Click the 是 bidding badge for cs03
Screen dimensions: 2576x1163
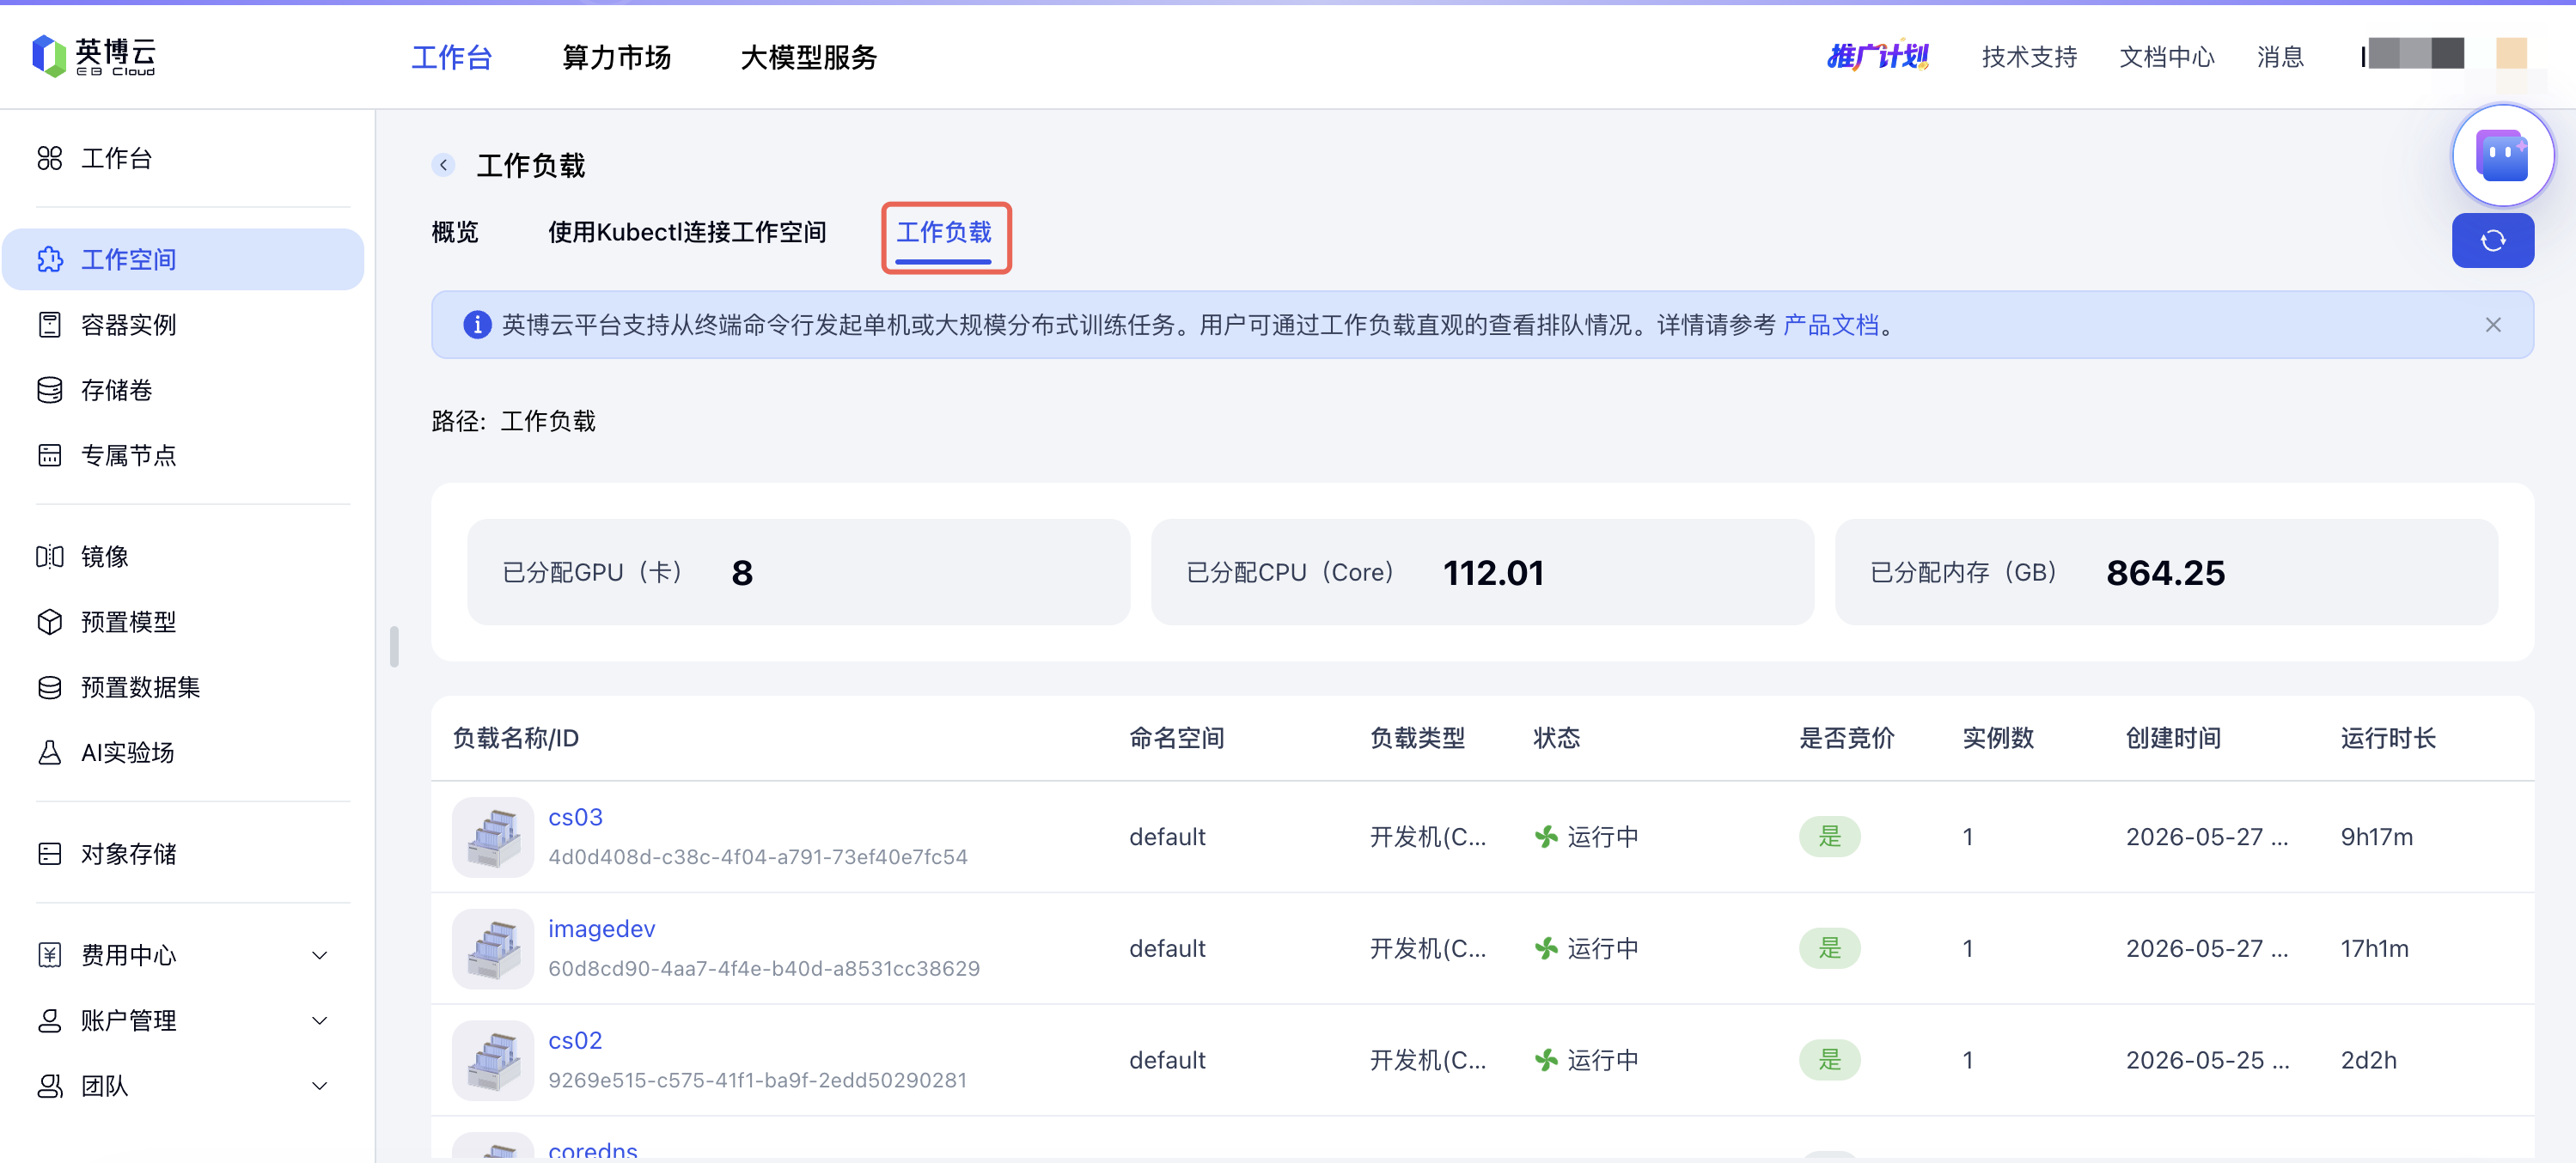click(x=1829, y=837)
